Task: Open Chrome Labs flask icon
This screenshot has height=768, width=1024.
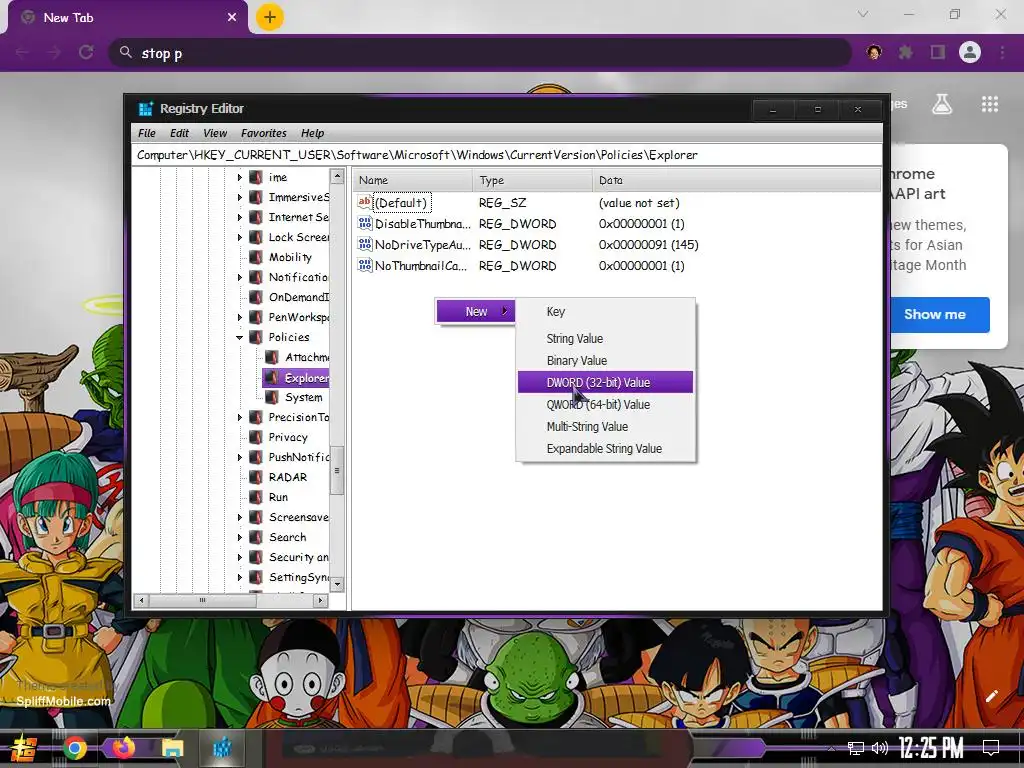Action: pyautogui.click(x=942, y=104)
